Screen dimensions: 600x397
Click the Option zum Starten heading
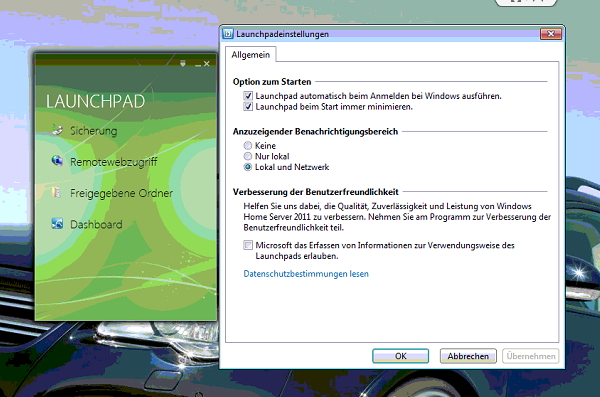272,82
